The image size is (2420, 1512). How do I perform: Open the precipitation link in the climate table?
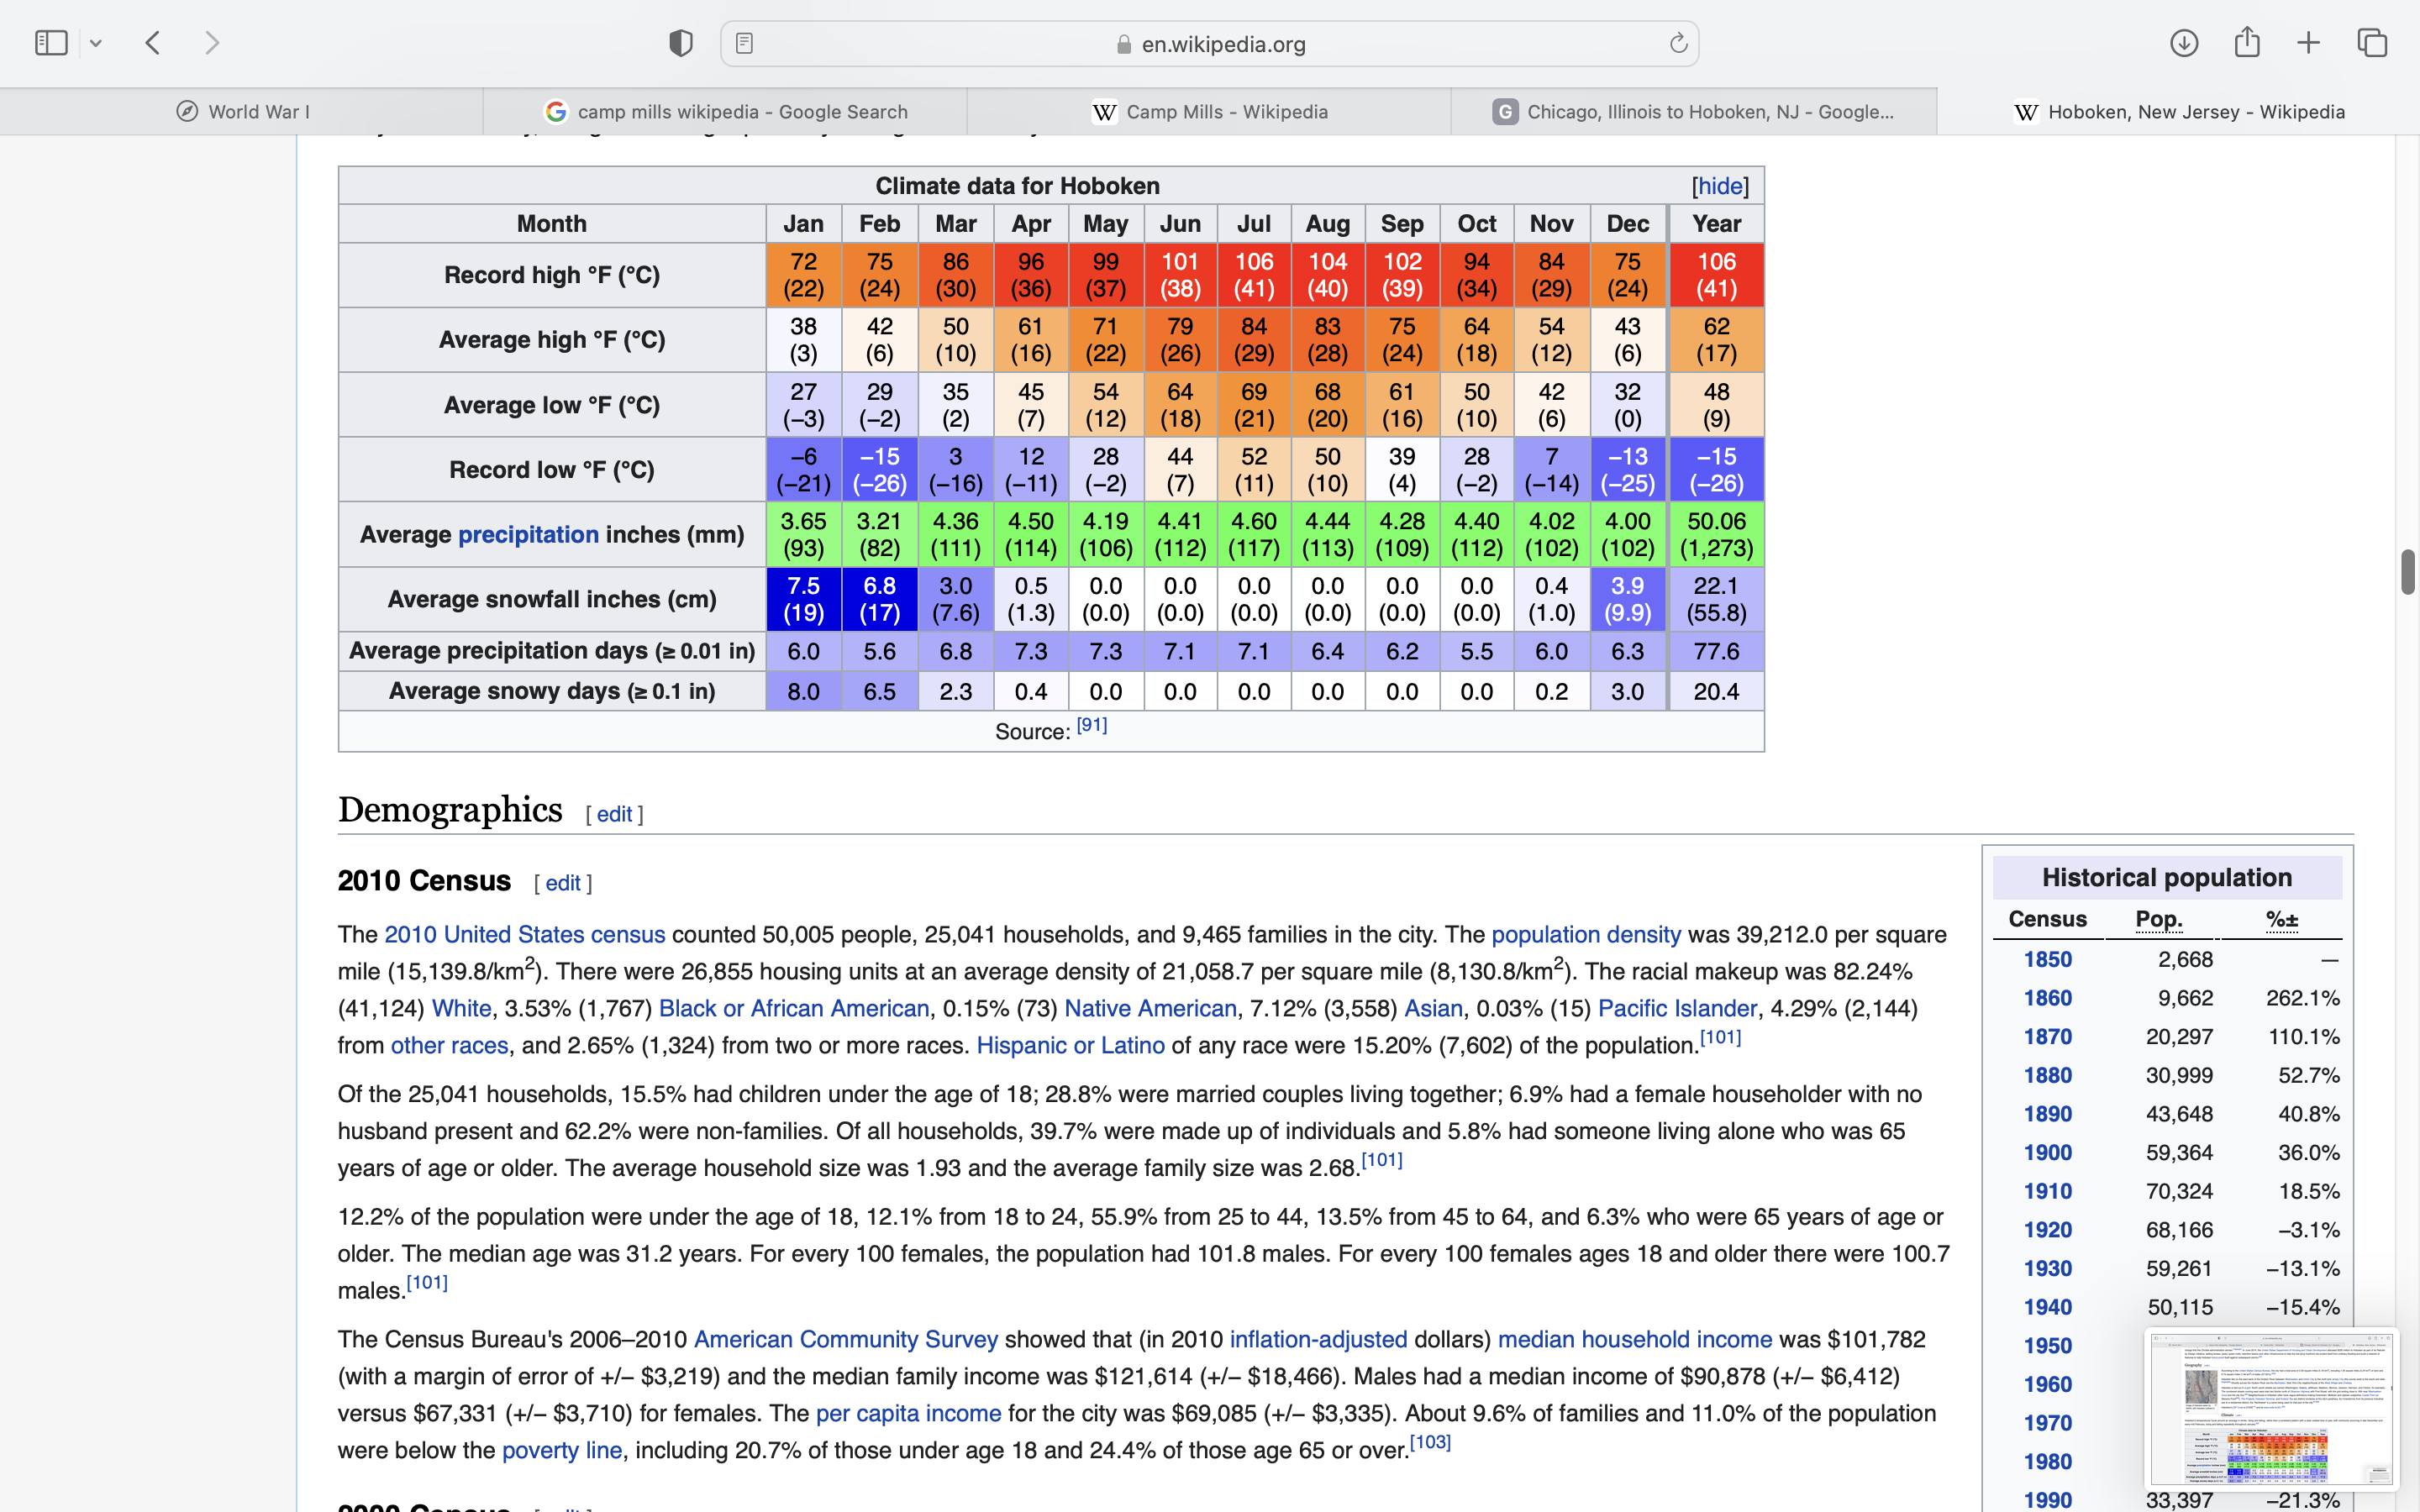[x=528, y=535]
